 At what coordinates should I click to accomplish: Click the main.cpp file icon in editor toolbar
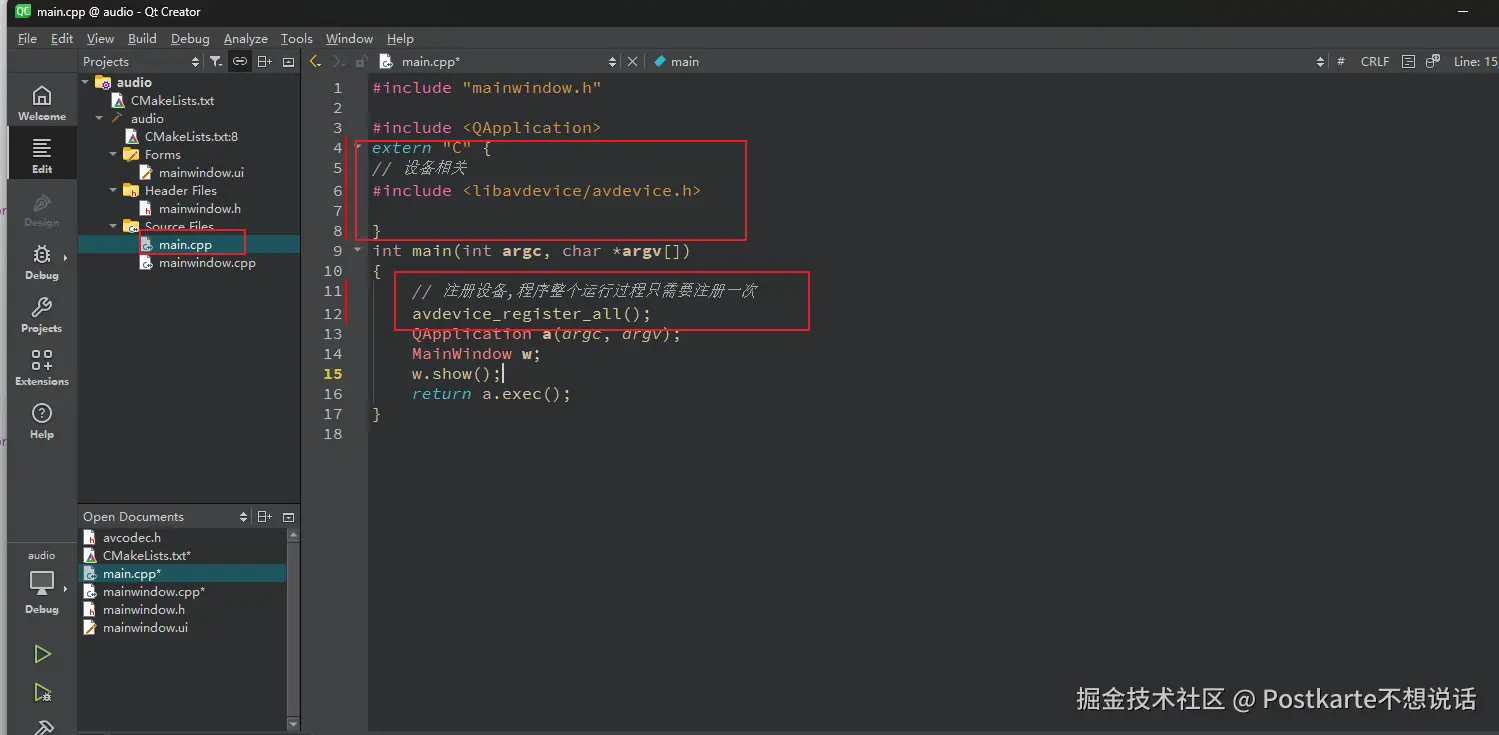click(x=385, y=62)
